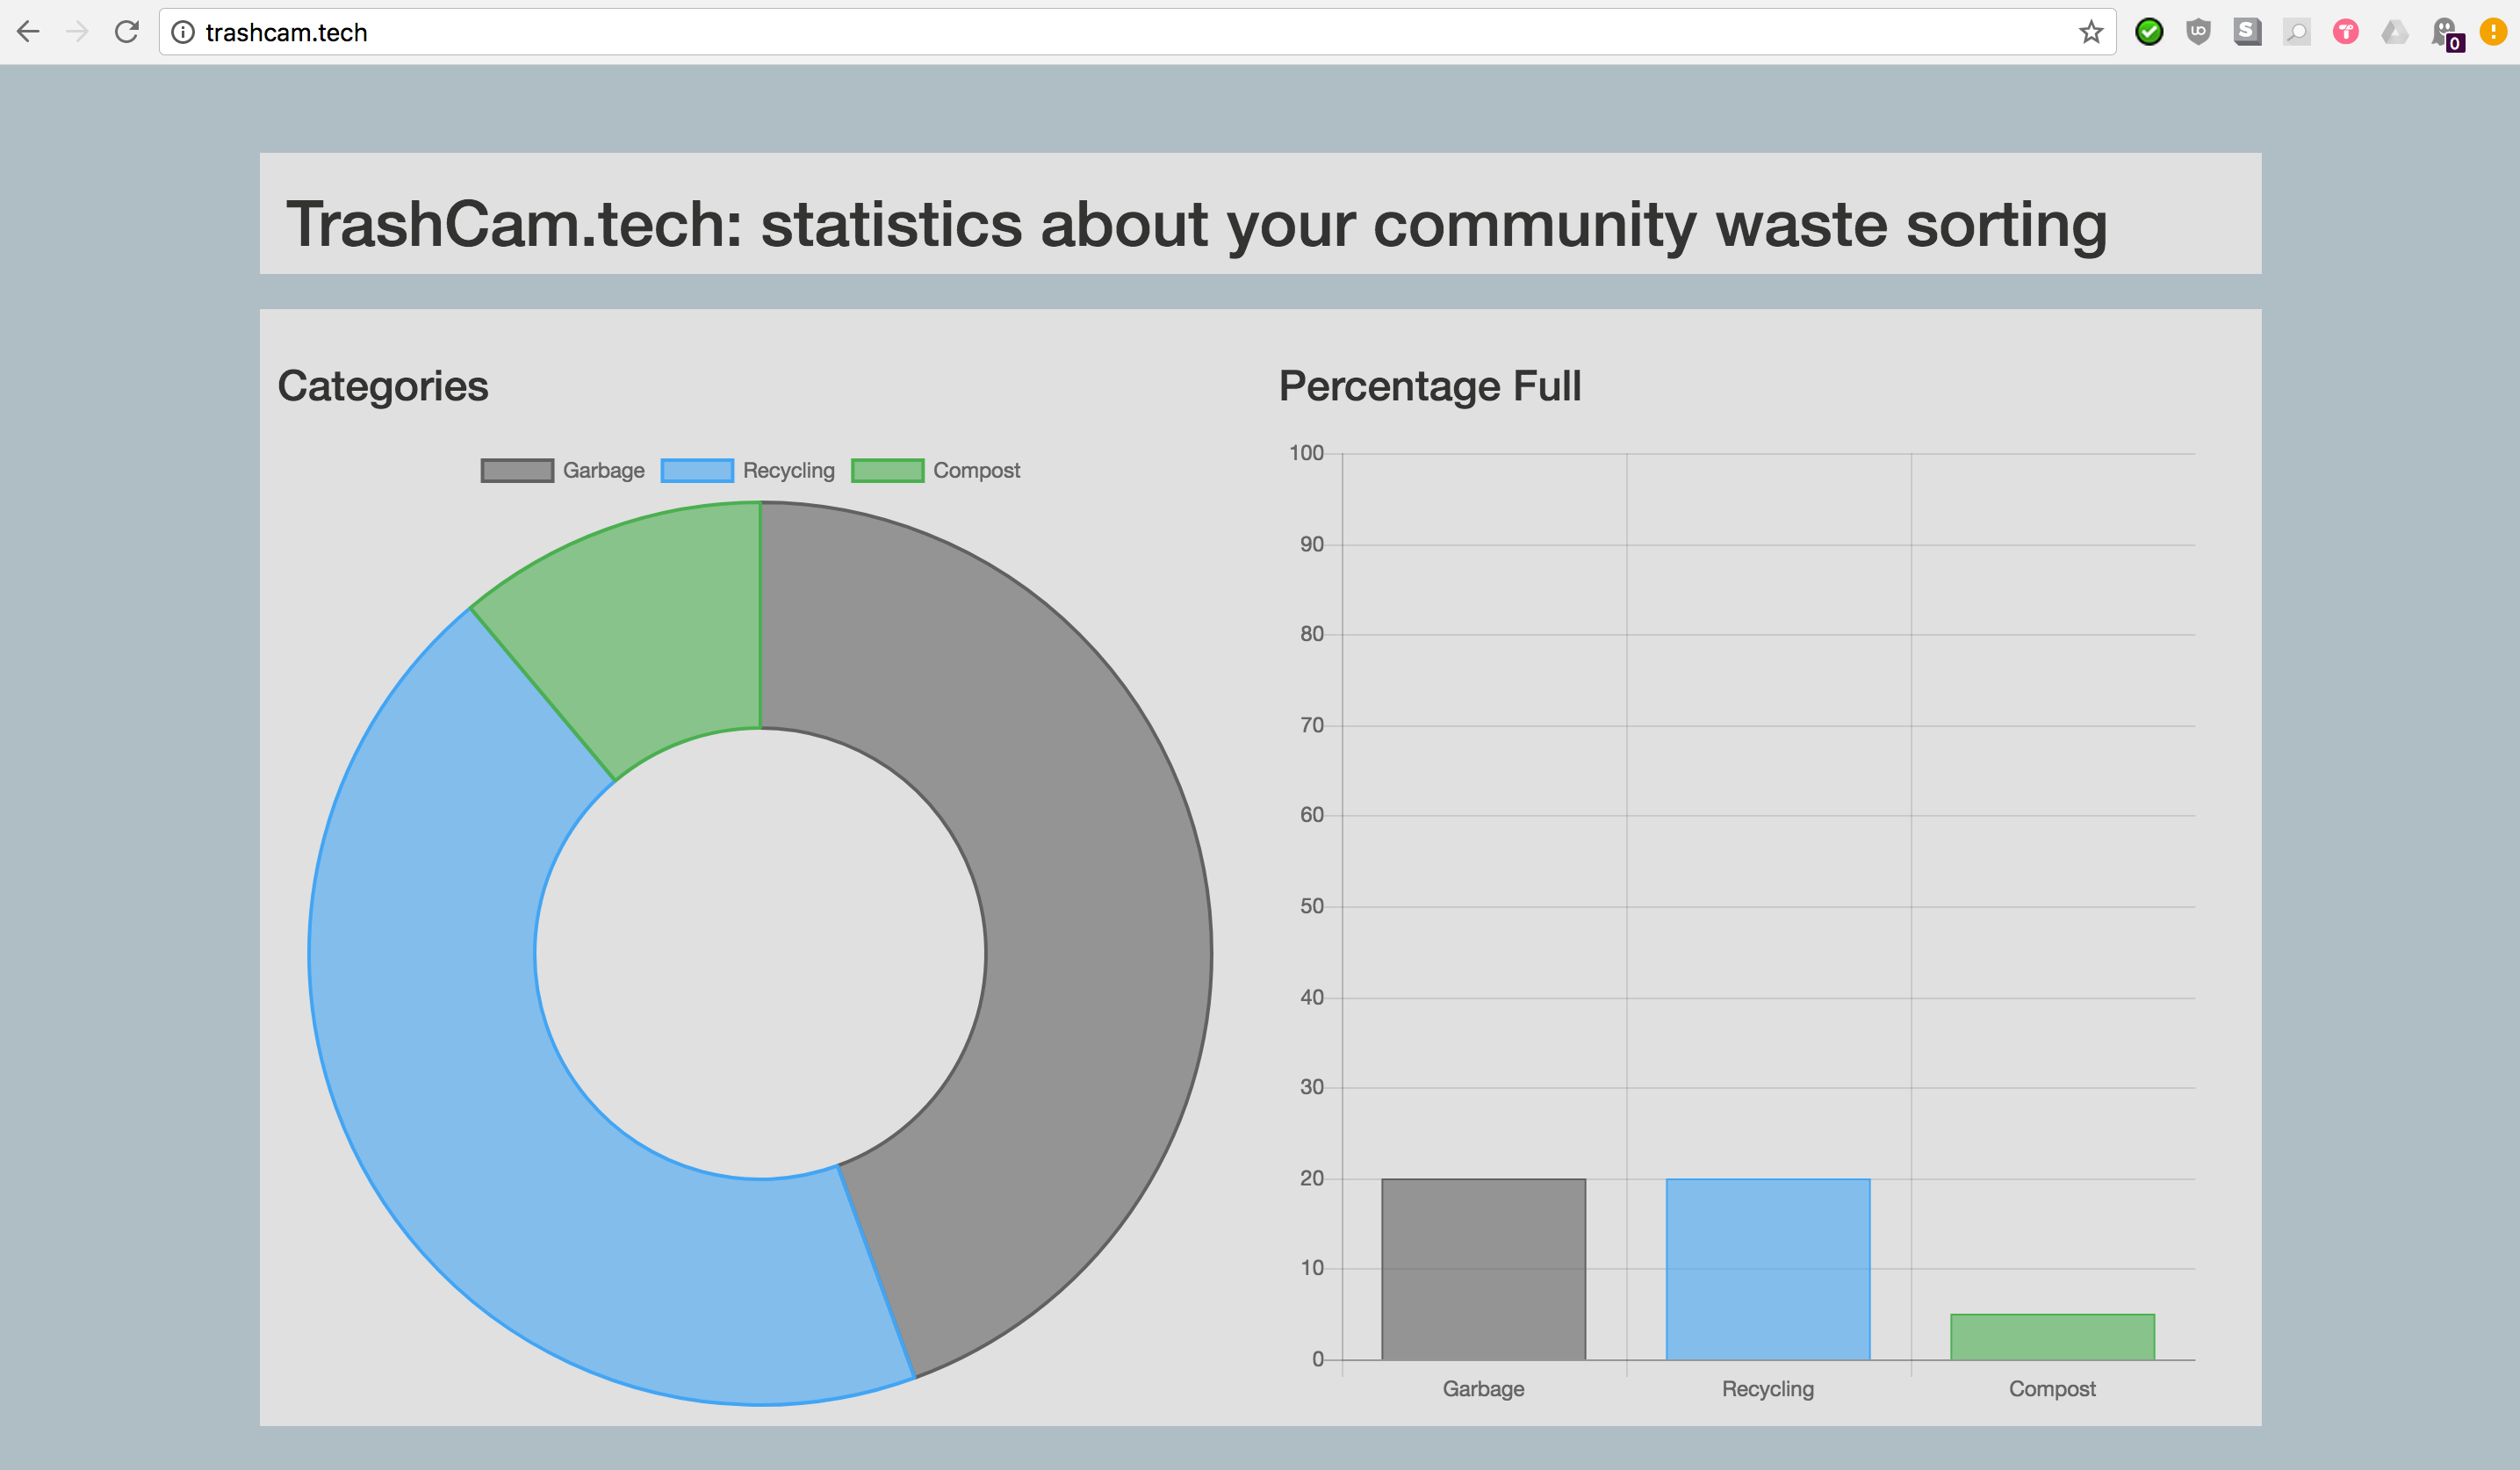Open the pink T extension icon
This screenshot has width=2520, height=1470.
[x=2346, y=32]
